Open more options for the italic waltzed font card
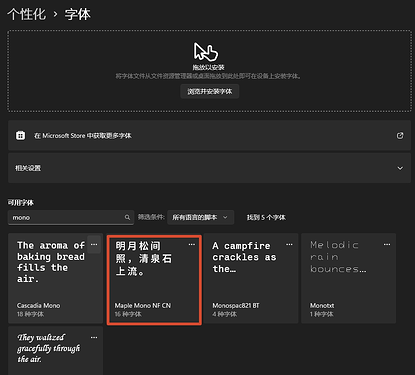The height and width of the screenshot is (375, 415). (94, 337)
